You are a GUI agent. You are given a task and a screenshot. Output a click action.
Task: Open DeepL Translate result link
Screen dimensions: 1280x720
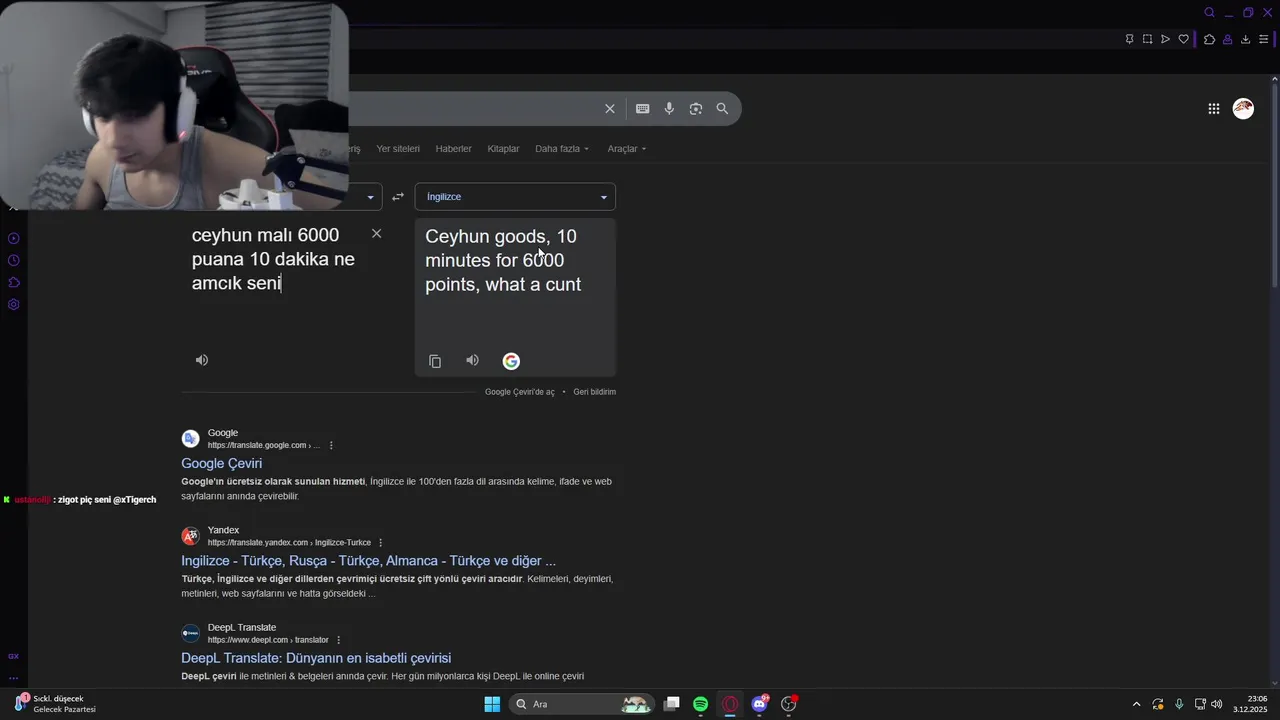(x=316, y=658)
